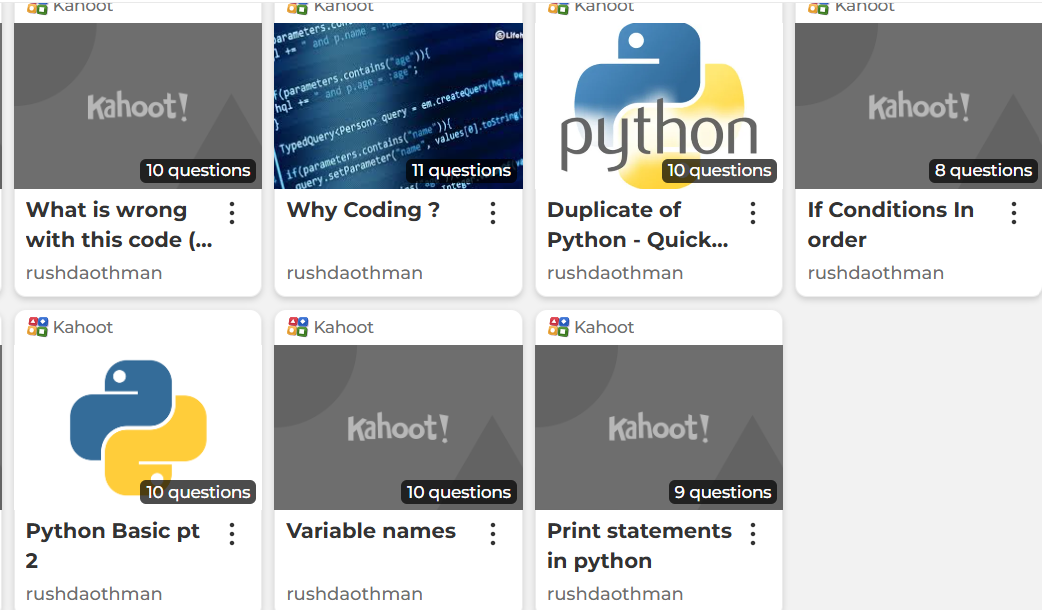Open three-dot menu for 'Python Basic pt 2'
This screenshot has width=1042, height=610.
232,534
